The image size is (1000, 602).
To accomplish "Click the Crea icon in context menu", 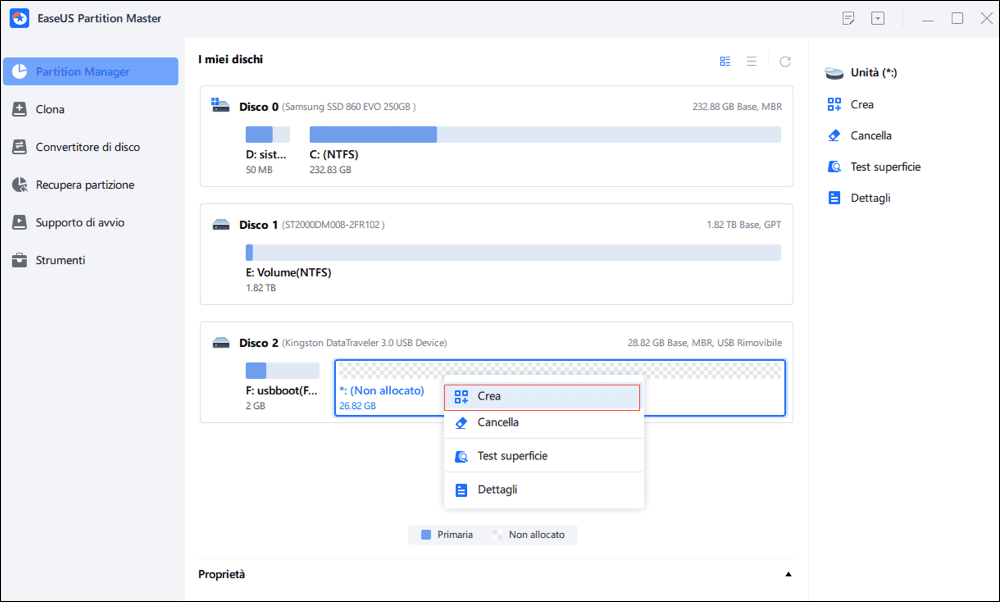I will point(461,397).
